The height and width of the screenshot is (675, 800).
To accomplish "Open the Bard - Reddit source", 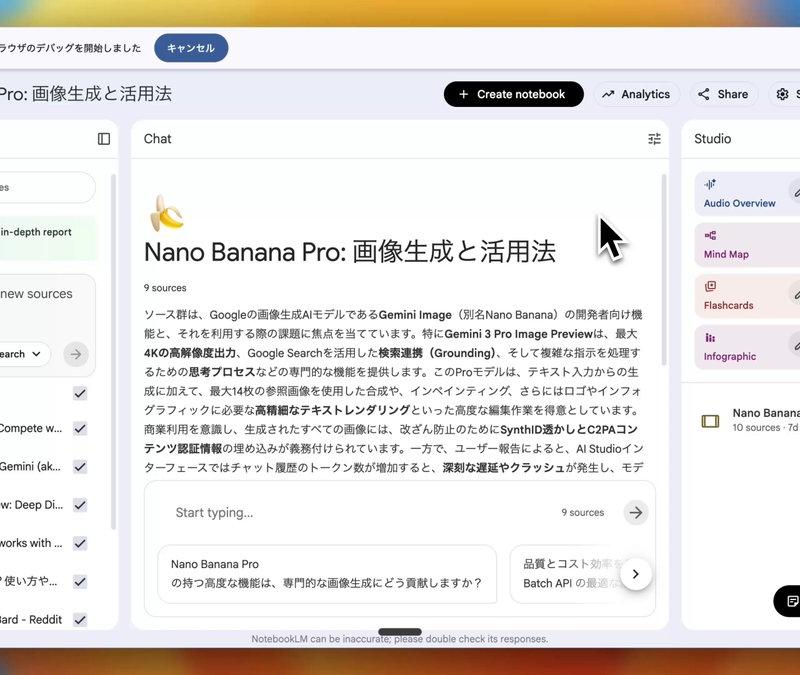I will point(31,620).
